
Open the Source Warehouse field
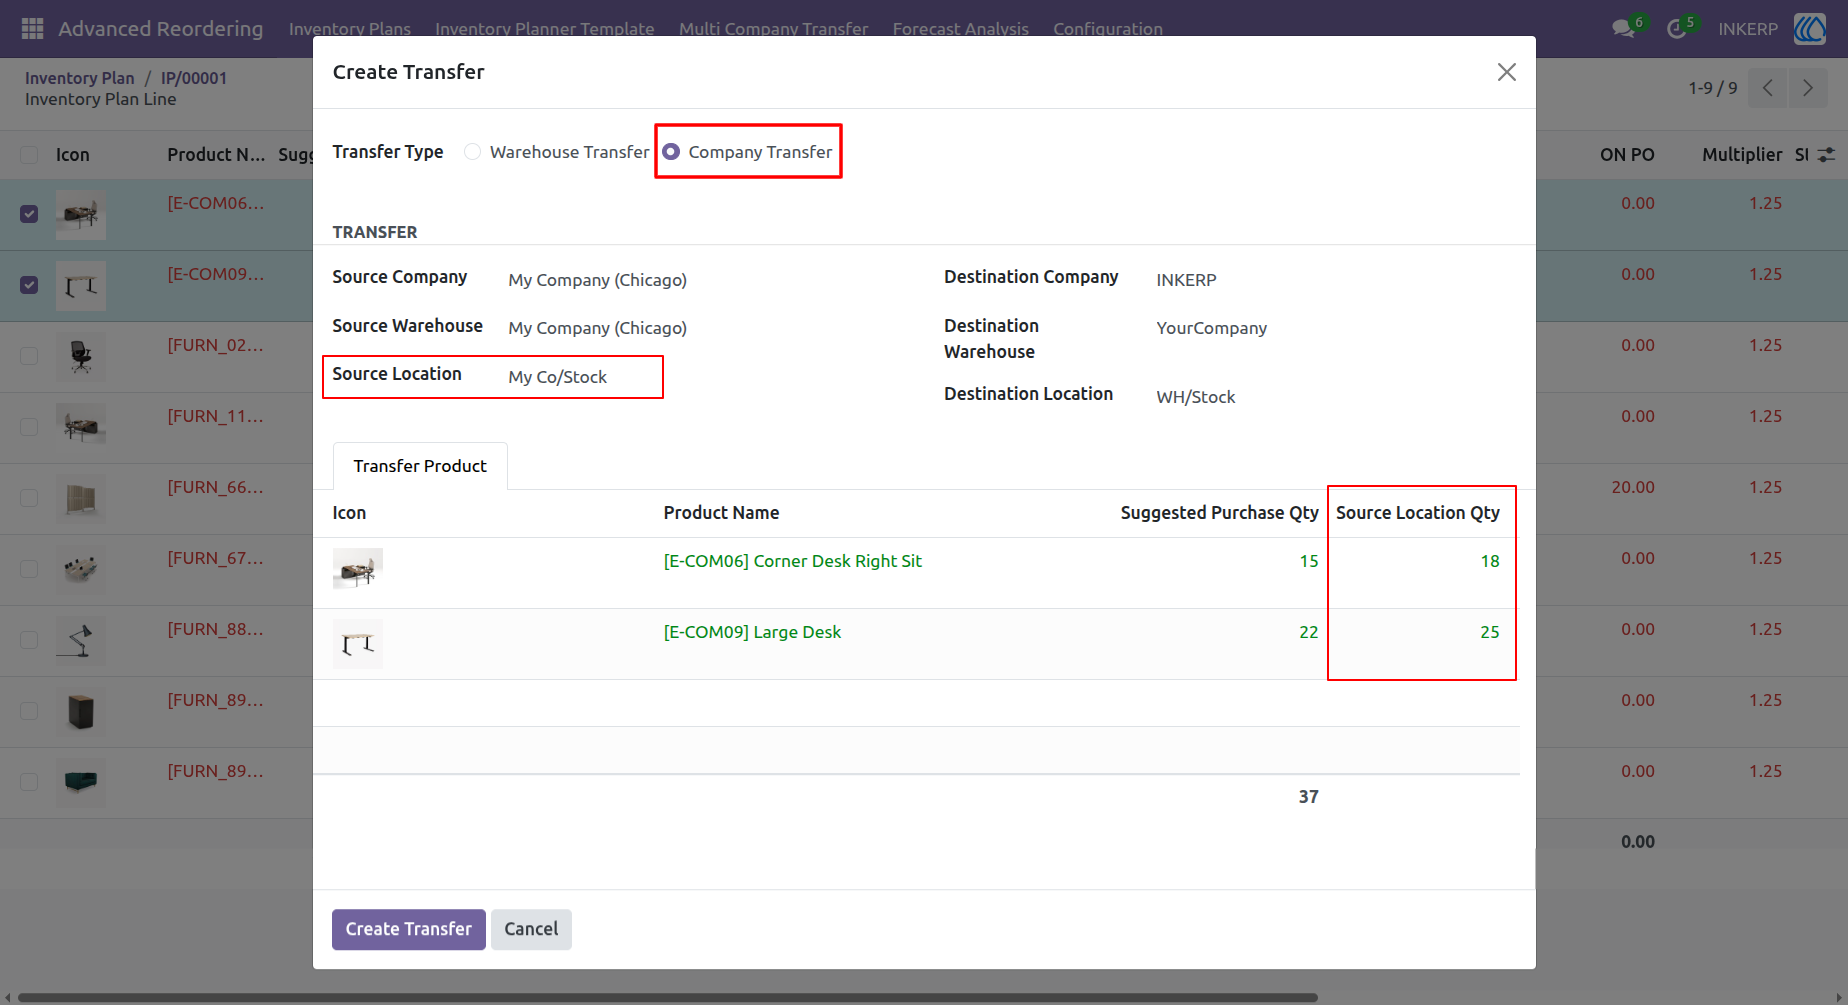pos(597,328)
